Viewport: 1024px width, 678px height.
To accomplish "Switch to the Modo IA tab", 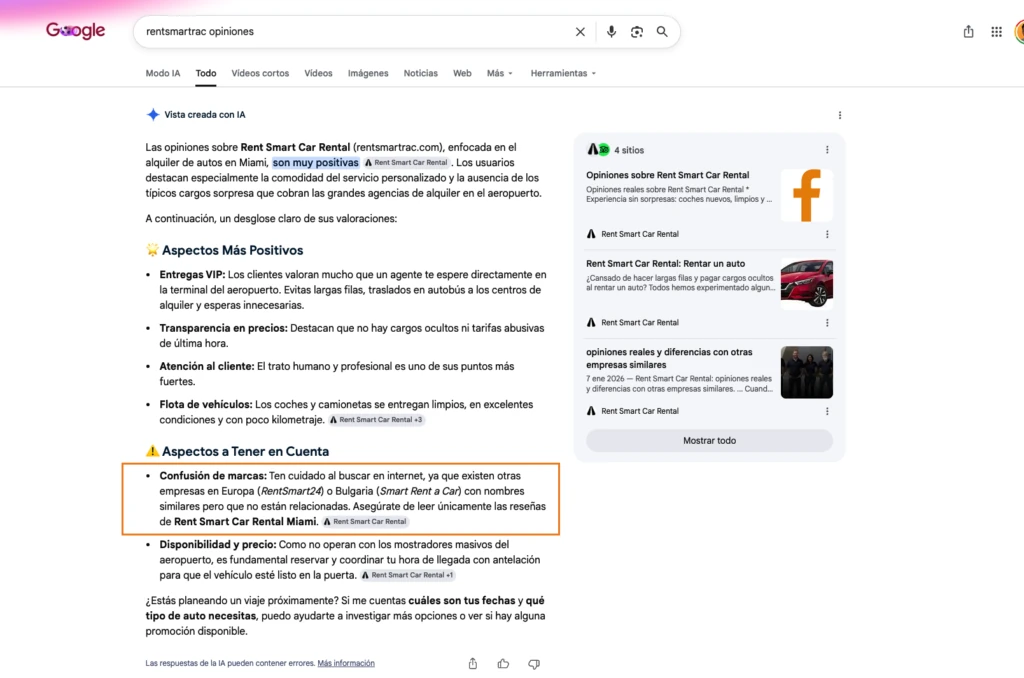I will tap(163, 73).
